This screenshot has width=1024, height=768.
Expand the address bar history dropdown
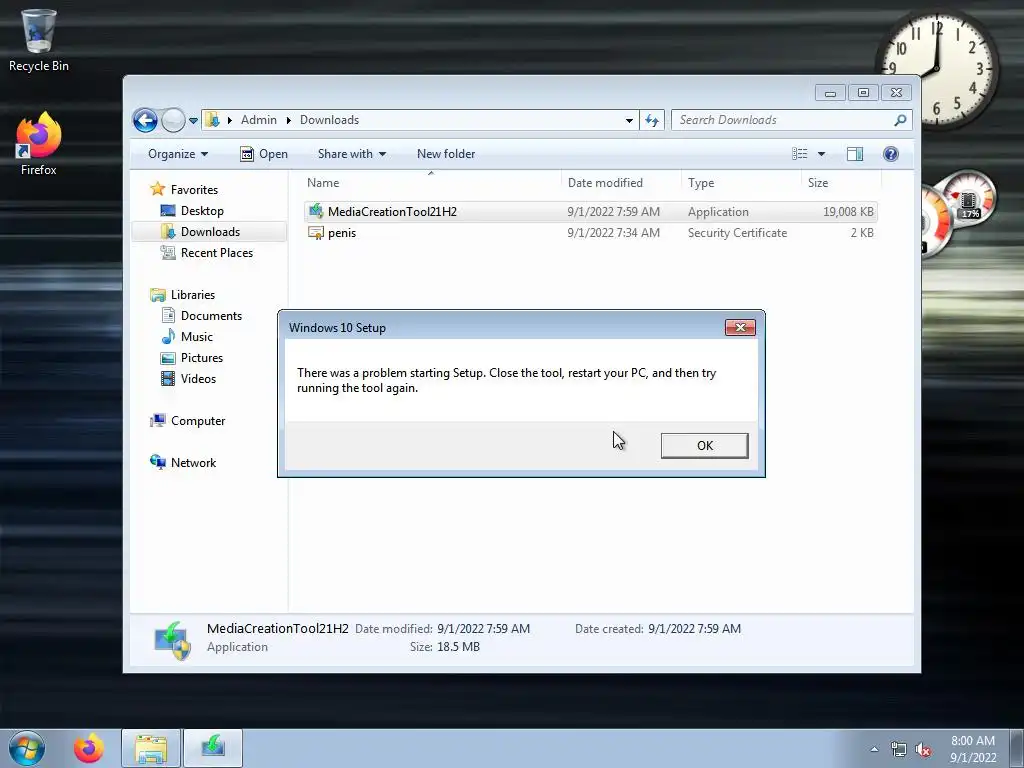pyautogui.click(x=629, y=120)
